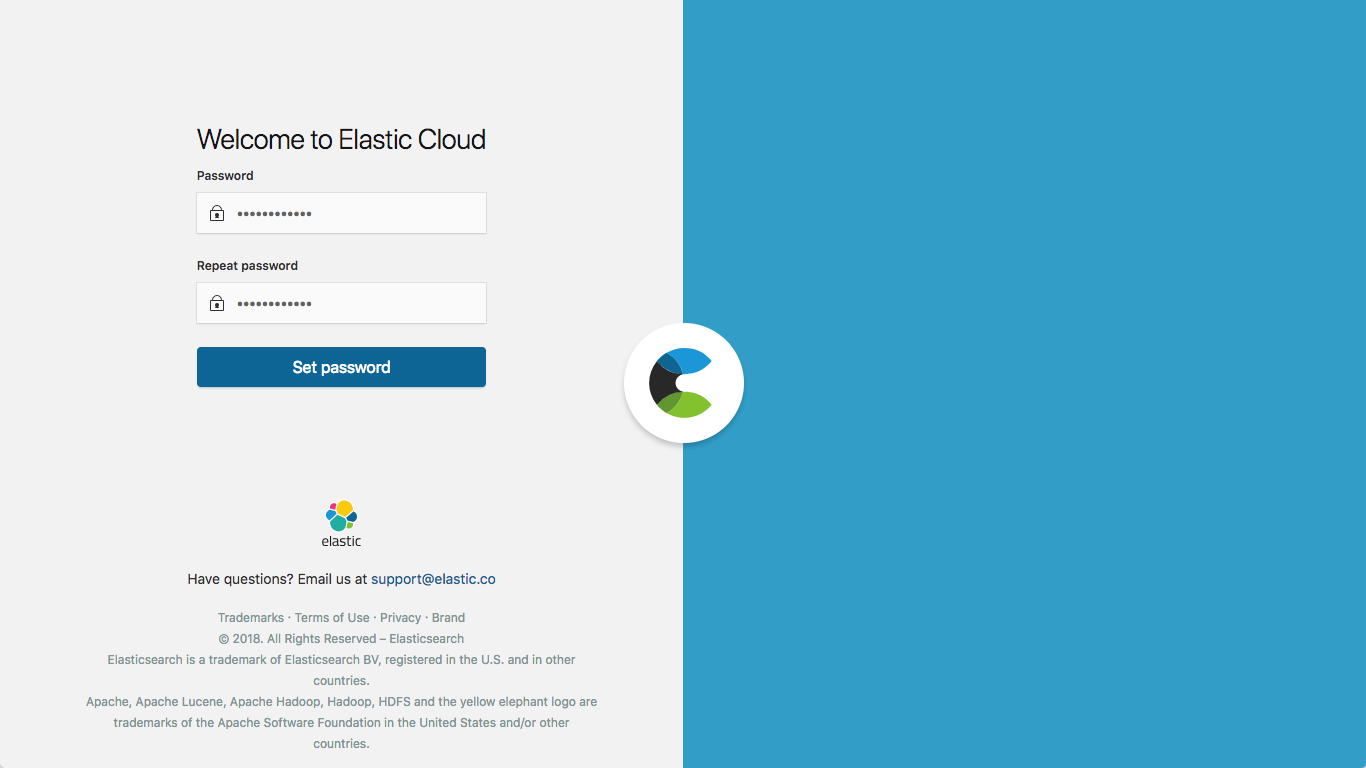Open the support@elastic.co email link

point(433,579)
